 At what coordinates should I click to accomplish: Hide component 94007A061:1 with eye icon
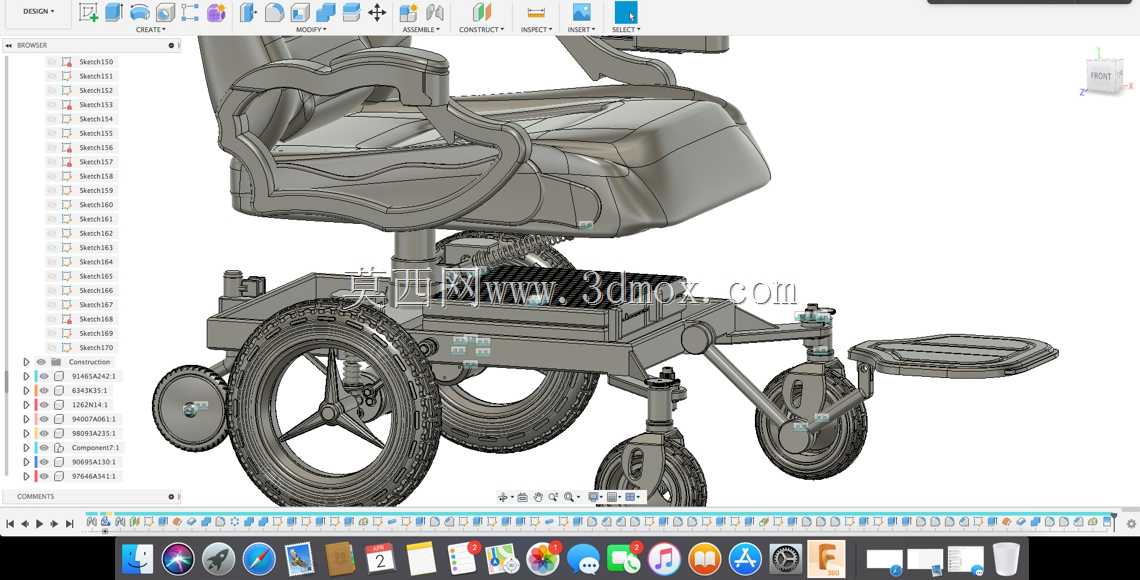tap(44, 419)
